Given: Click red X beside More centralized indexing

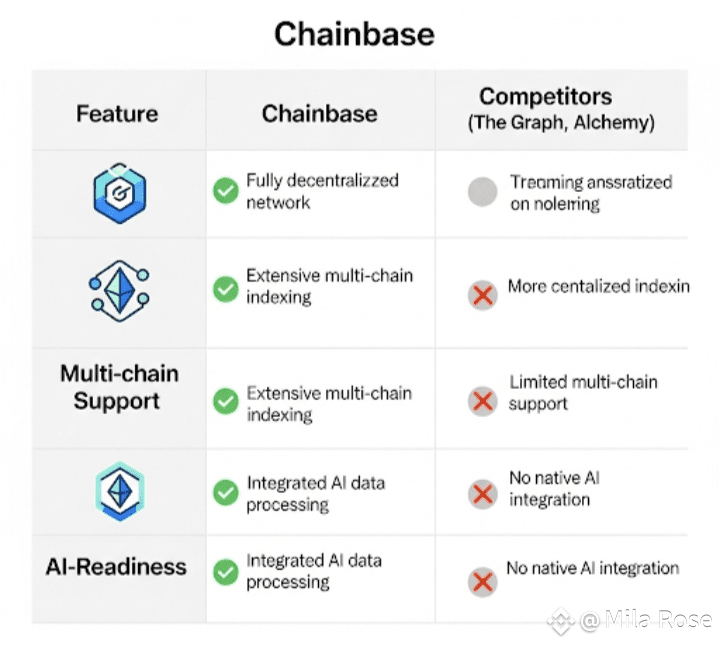Looking at the screenshot, I should pos(483,295).
